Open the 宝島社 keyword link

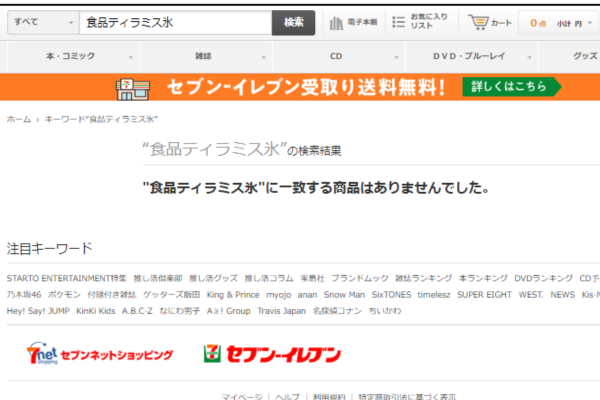coord(312,278)
